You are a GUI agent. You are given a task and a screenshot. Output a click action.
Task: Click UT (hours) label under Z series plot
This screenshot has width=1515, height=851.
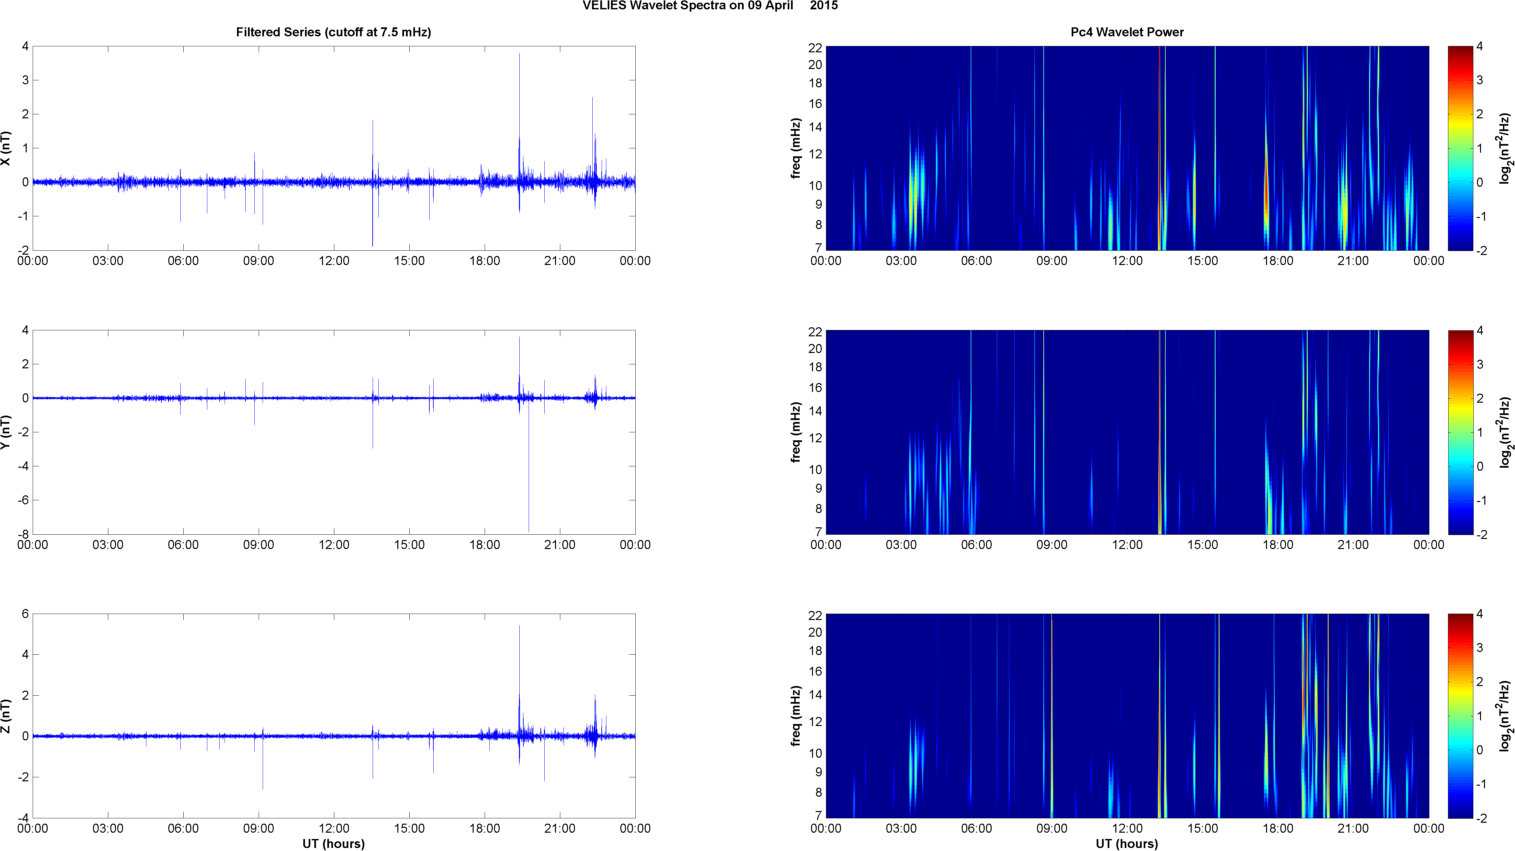[333, 844]
